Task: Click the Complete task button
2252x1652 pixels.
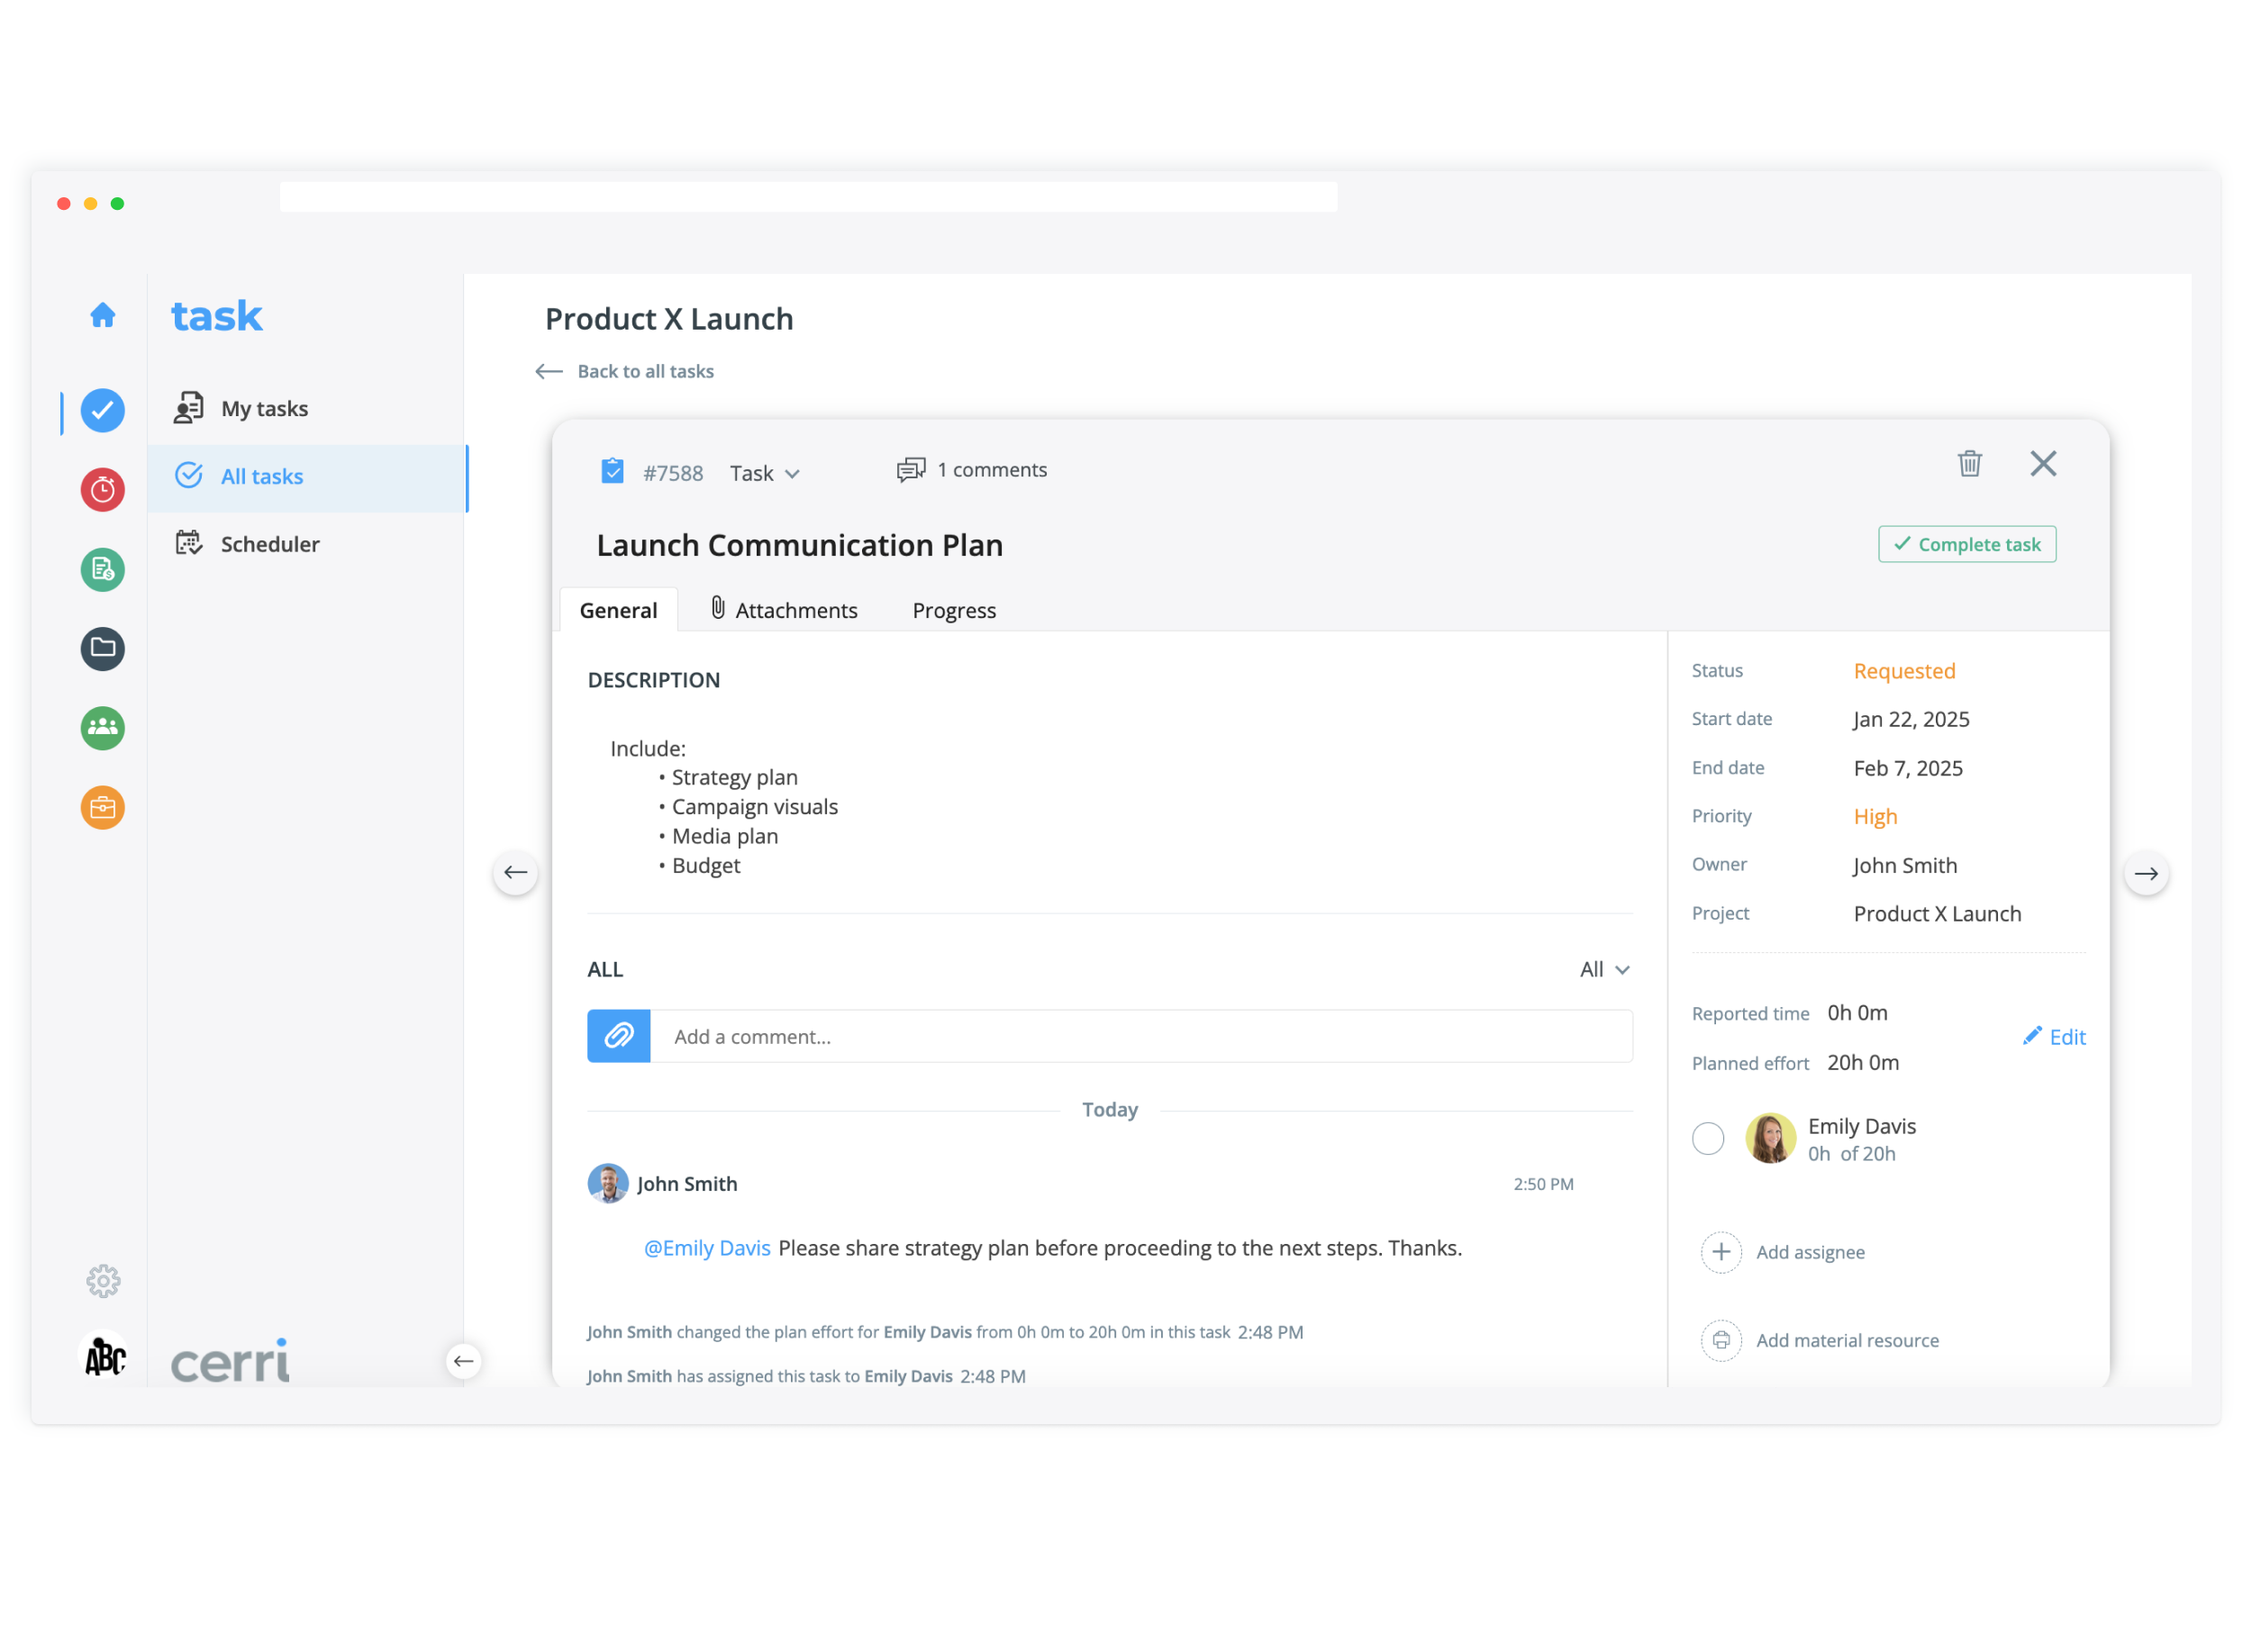Action: coord(1966,544)
